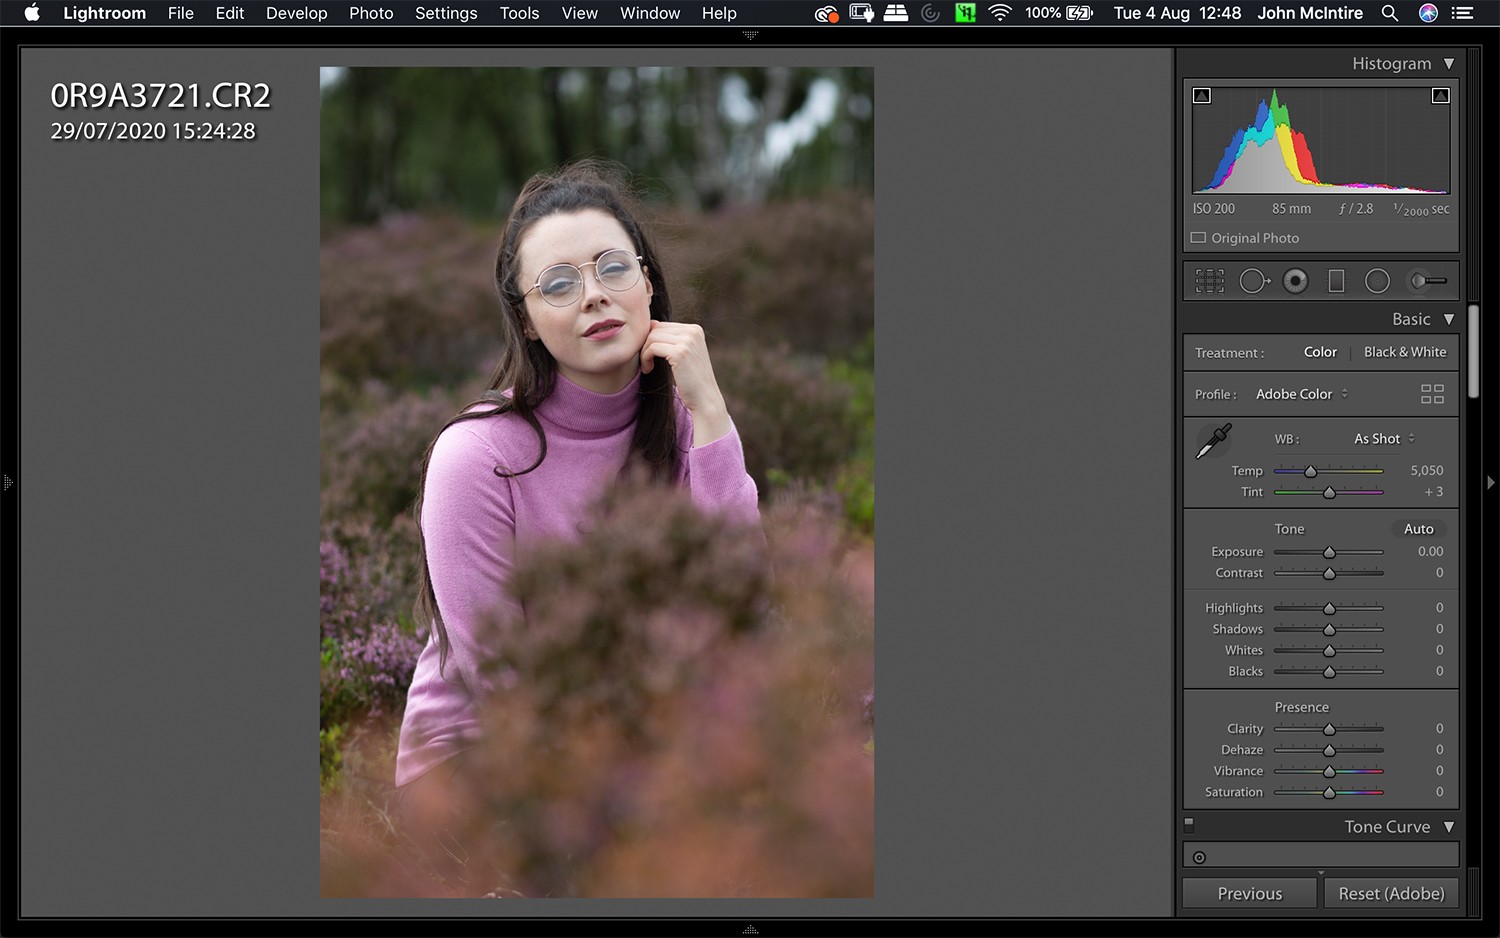
Task: Pick the White Balance eyedropper
Action: click(x=1212, y=440)
